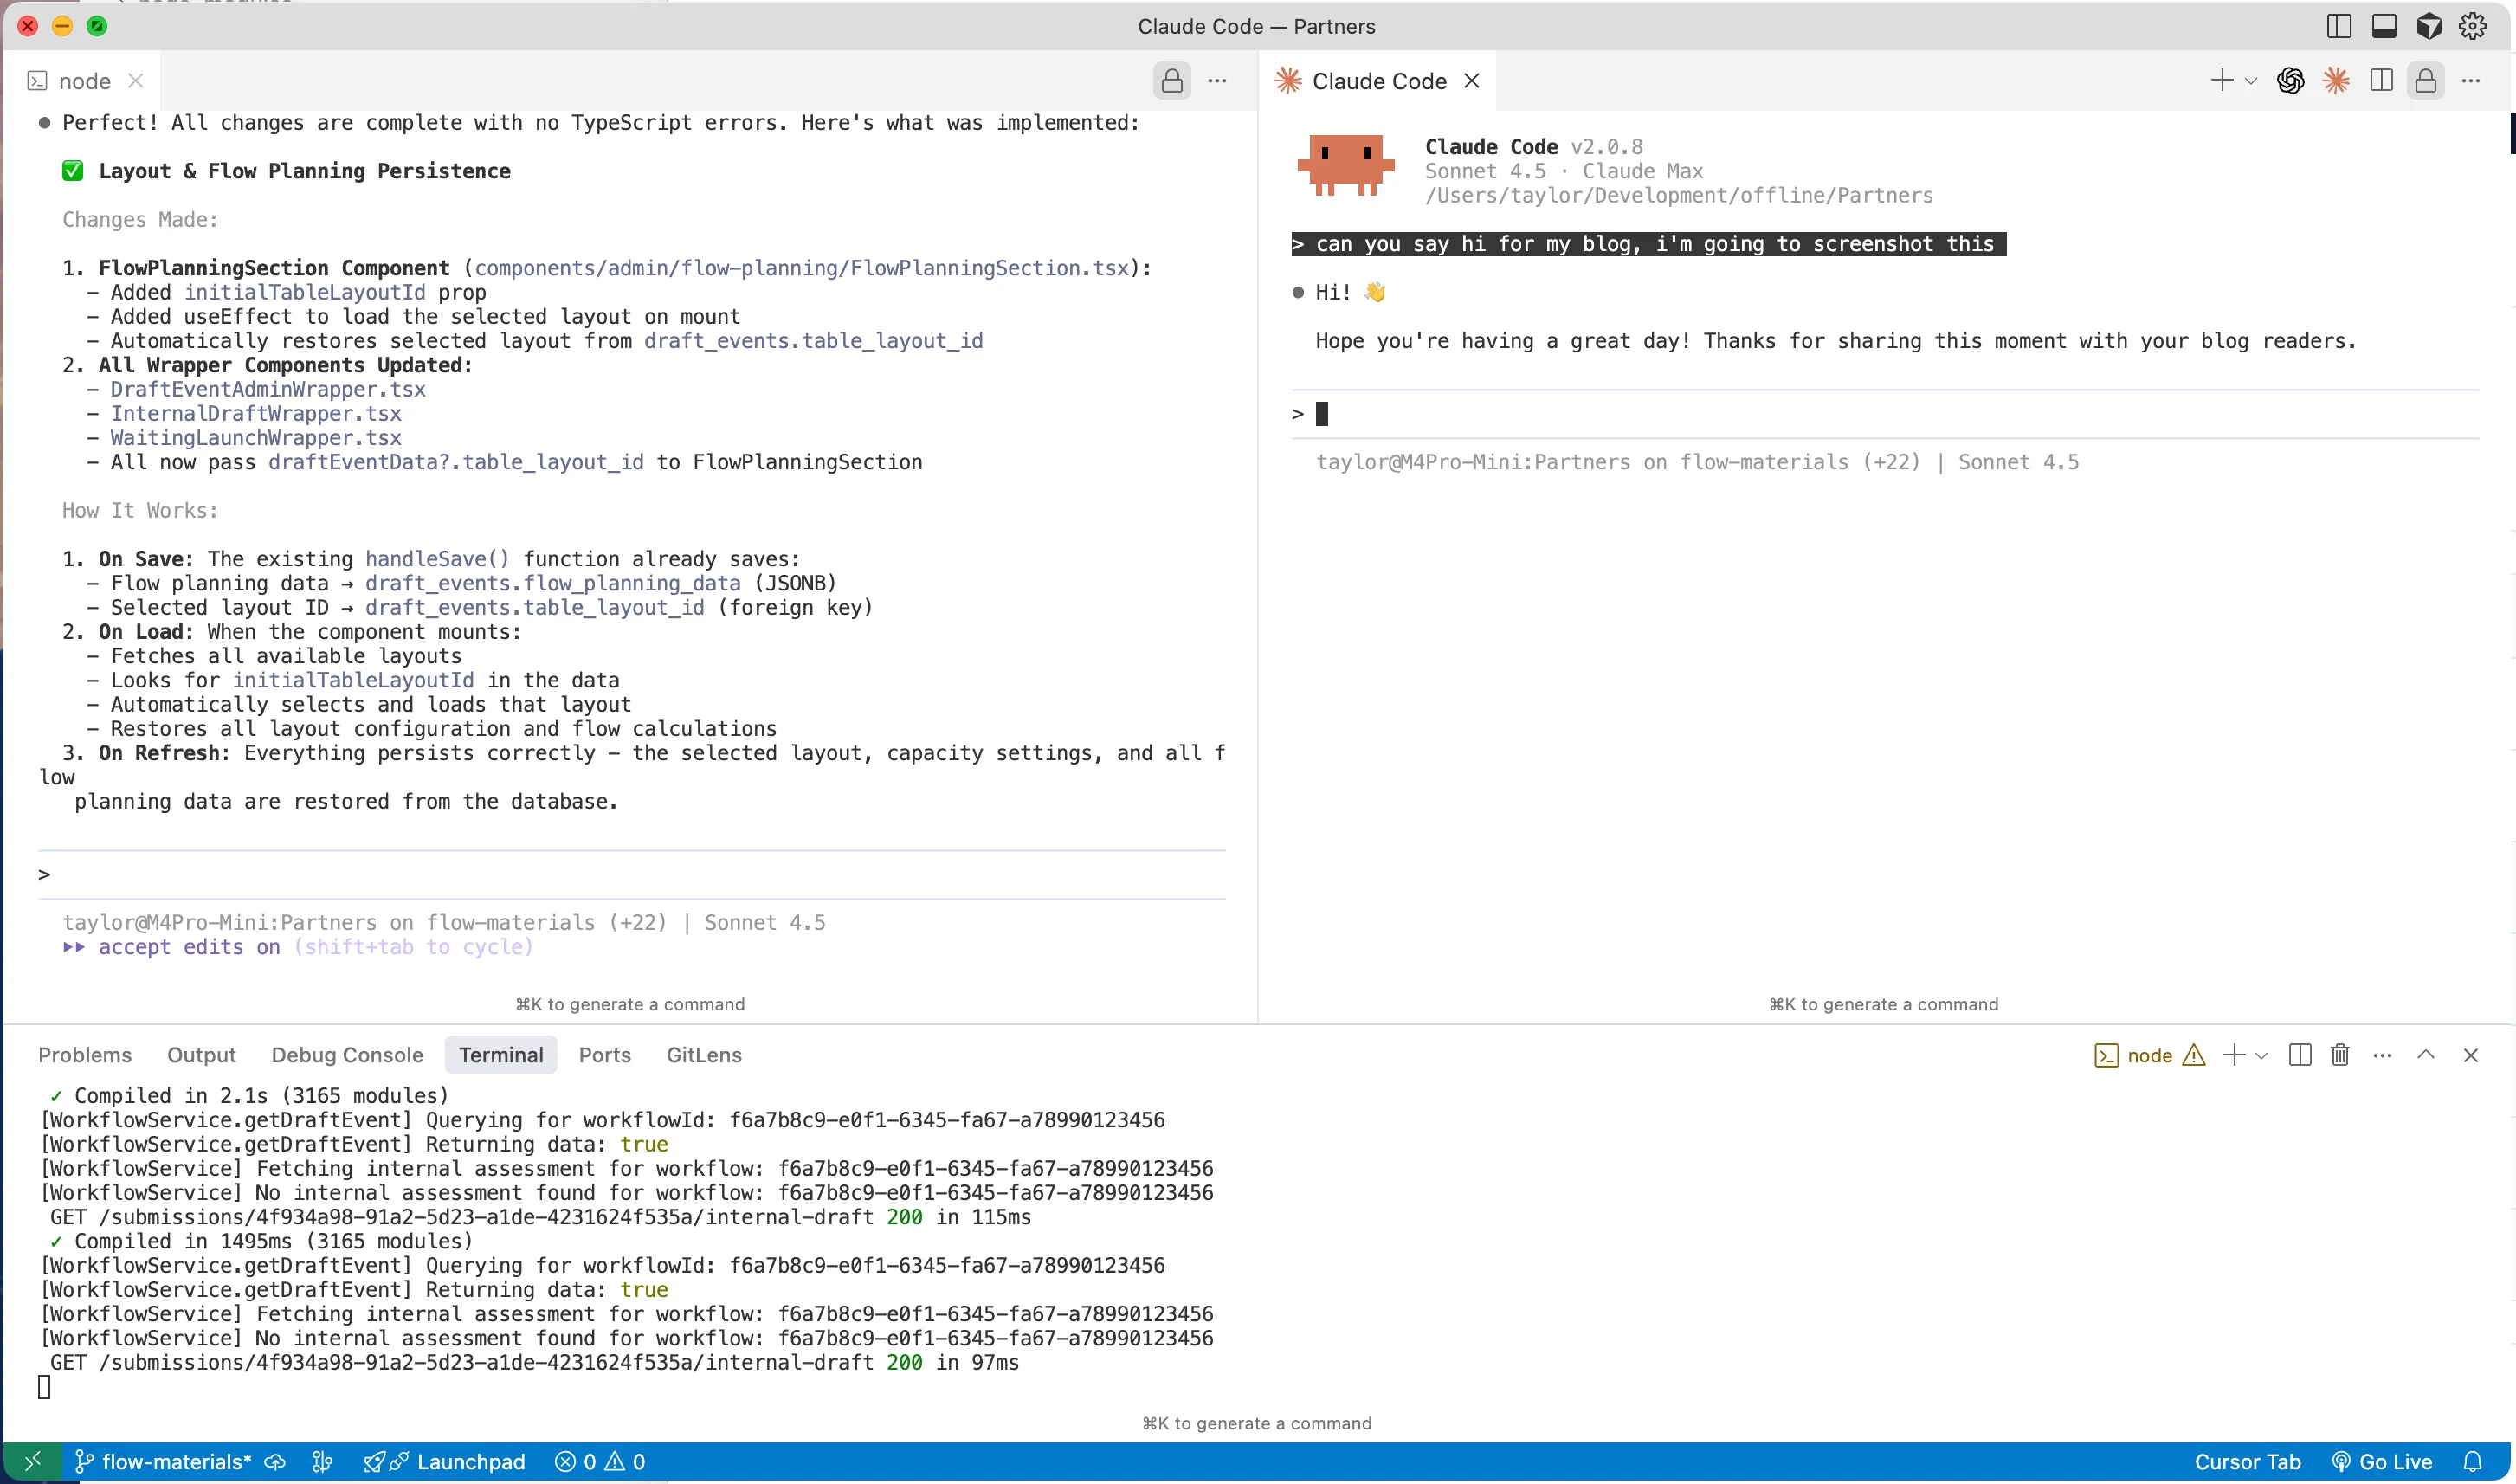Kill terminal with the trash icon

tap(2340, 1055)
